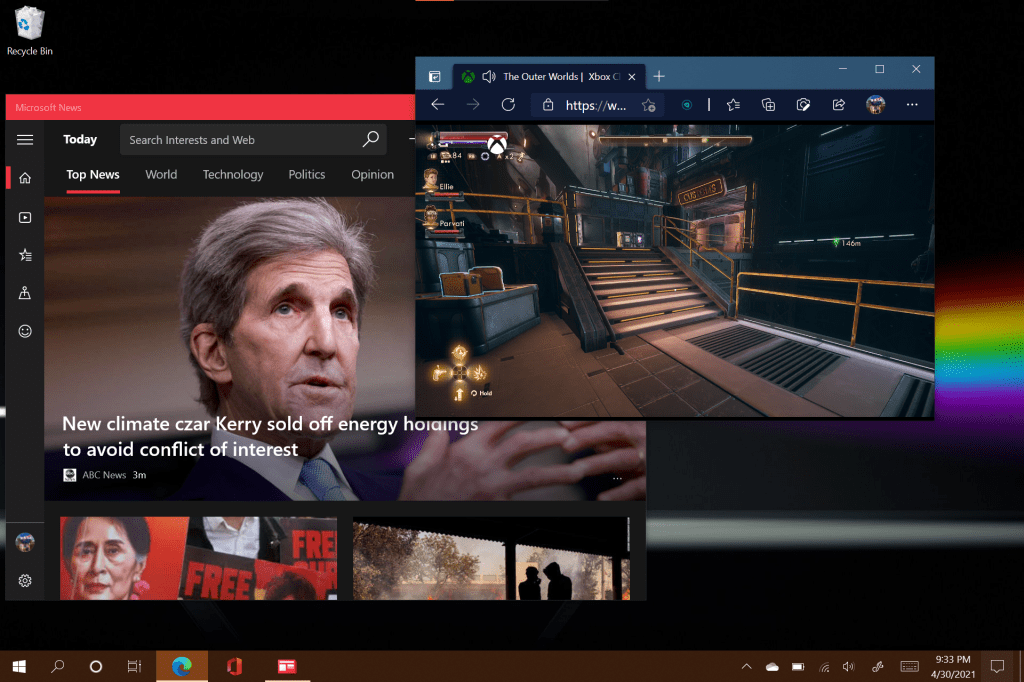
Task: Click the Edge refresh button
Action: tap(508, 104)
